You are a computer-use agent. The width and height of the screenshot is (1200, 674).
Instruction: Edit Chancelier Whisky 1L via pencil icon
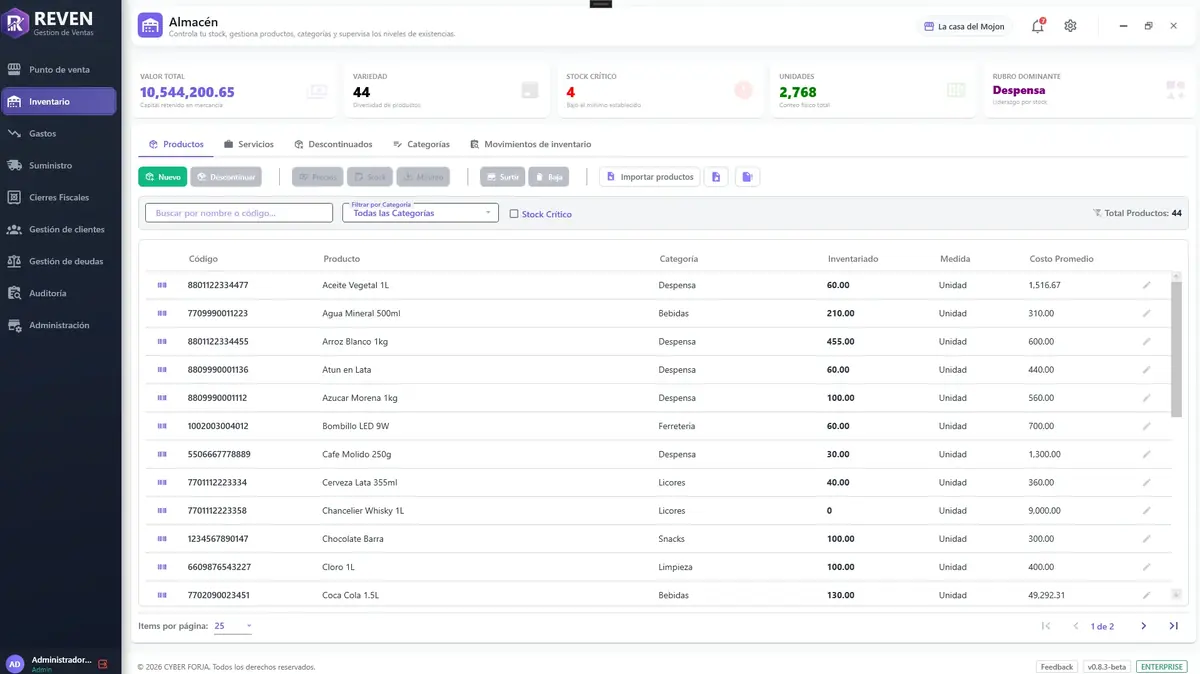coord(1147,510)
